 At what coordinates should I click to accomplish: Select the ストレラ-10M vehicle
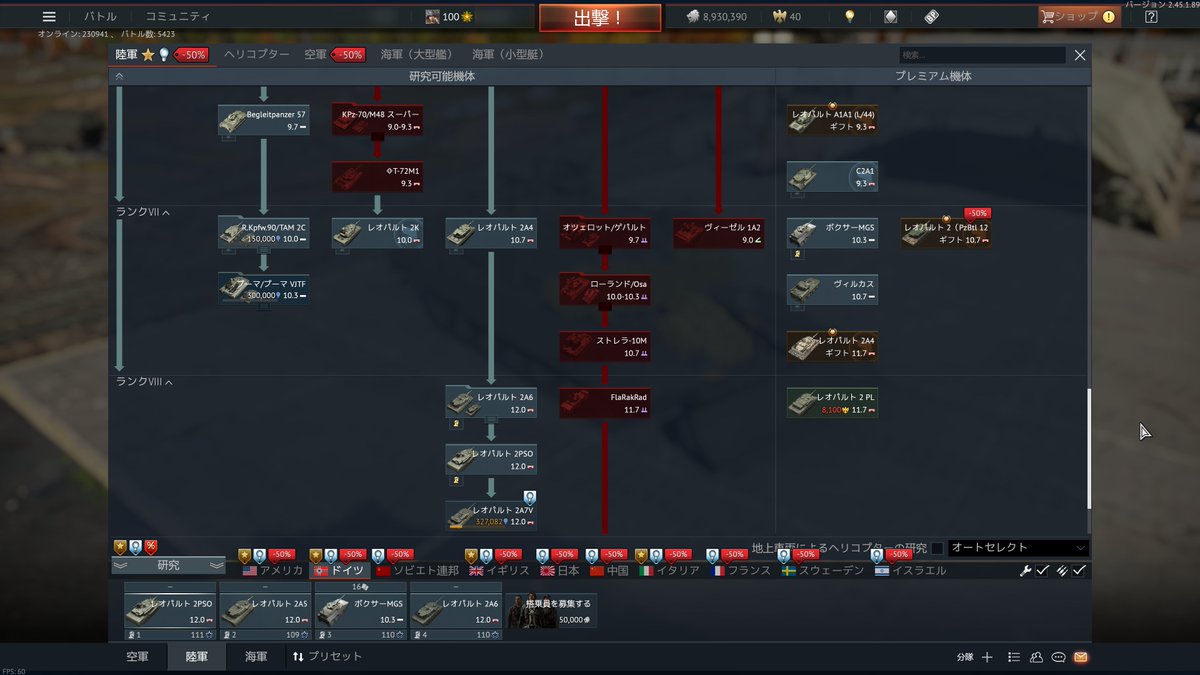(x=605, y=346)
